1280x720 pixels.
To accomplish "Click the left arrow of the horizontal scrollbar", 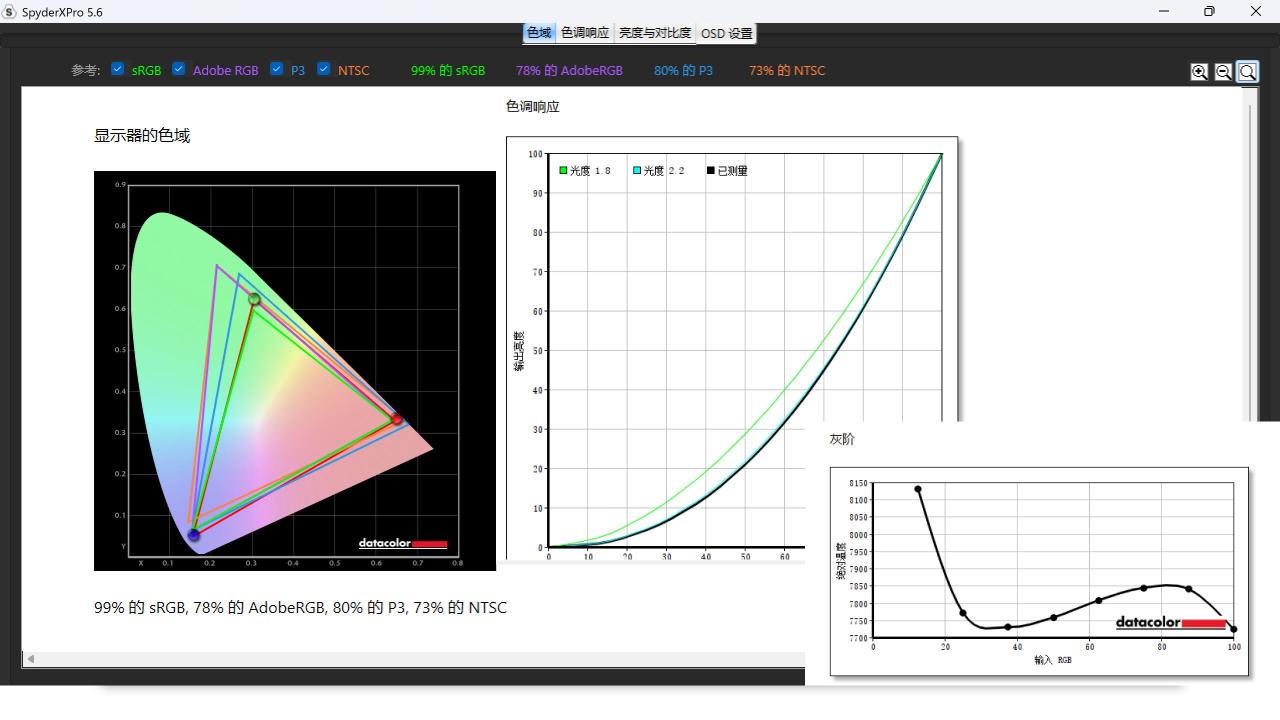I will coord(31,659).
